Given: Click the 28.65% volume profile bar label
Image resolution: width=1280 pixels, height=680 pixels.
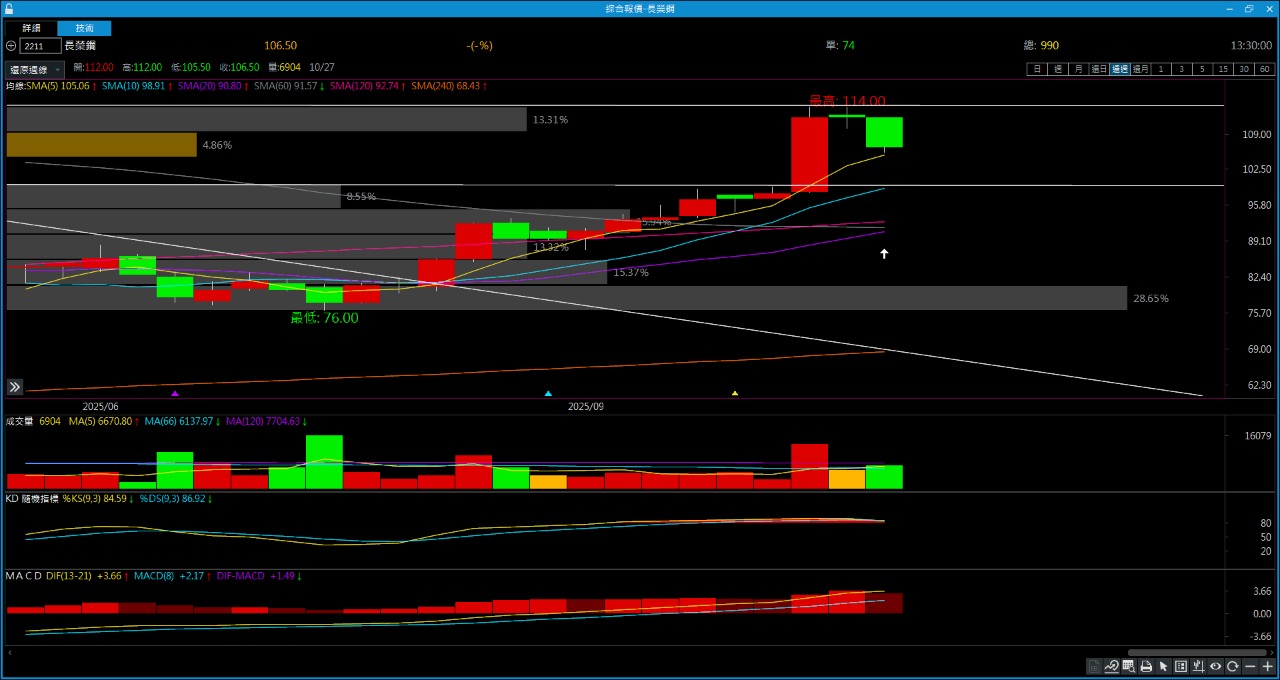Looking at the screenshot, I should click(1150, 299).
